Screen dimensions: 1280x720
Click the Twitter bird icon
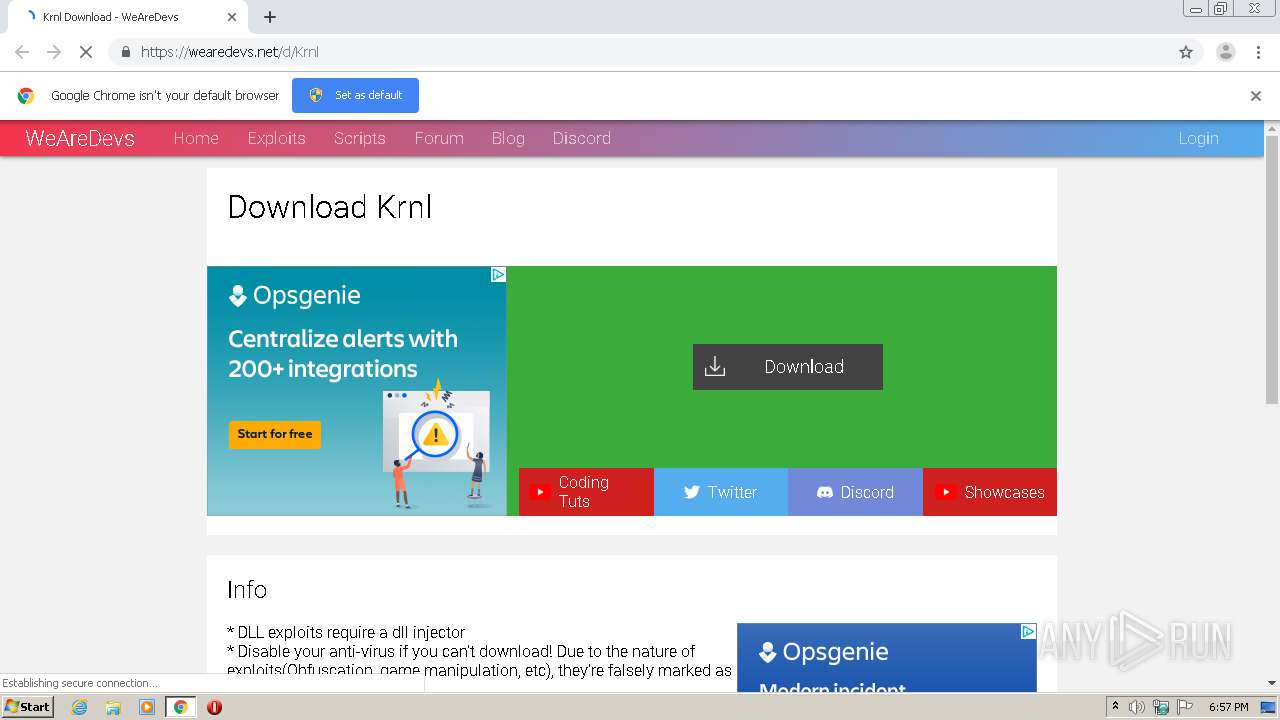(x=691, y=492)
